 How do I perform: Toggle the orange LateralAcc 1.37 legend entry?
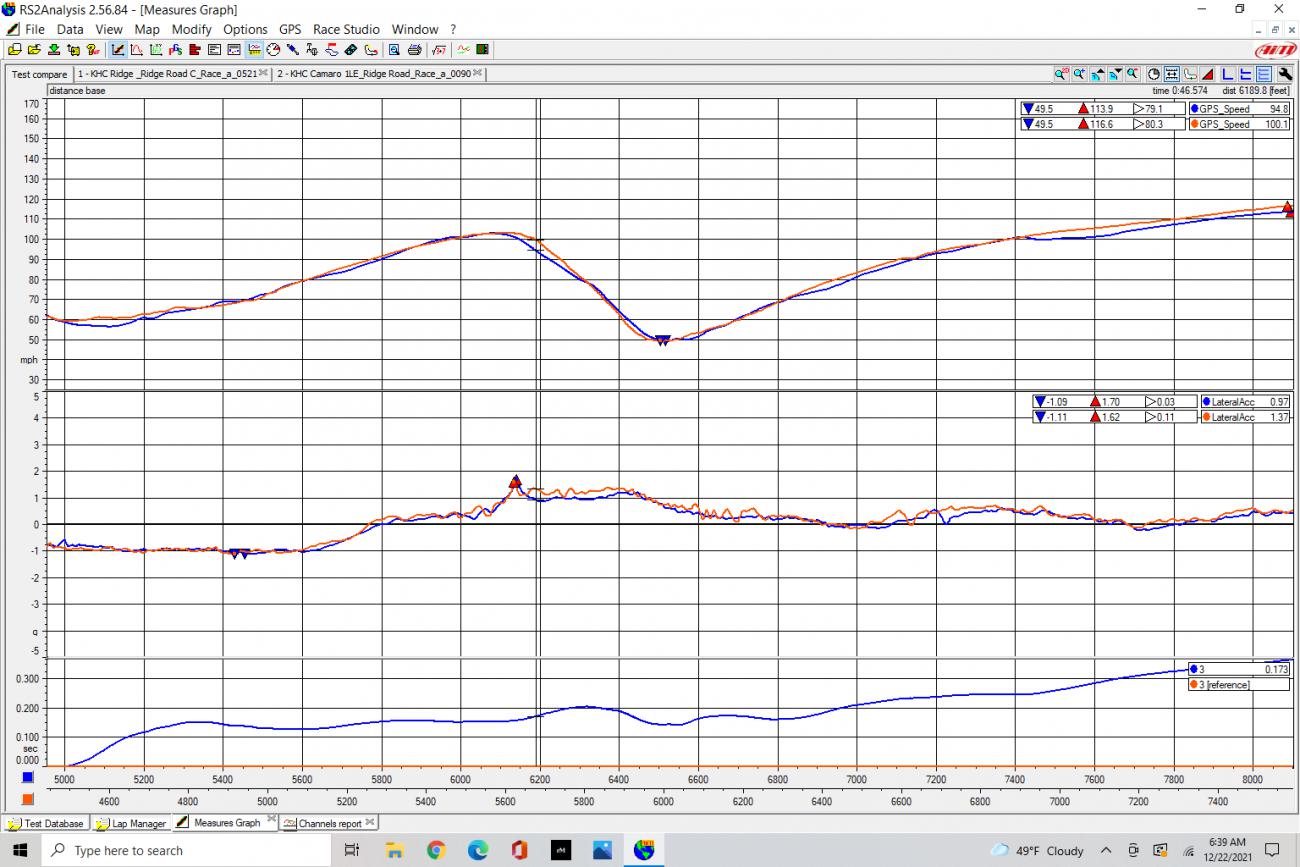pos(1245,417)
